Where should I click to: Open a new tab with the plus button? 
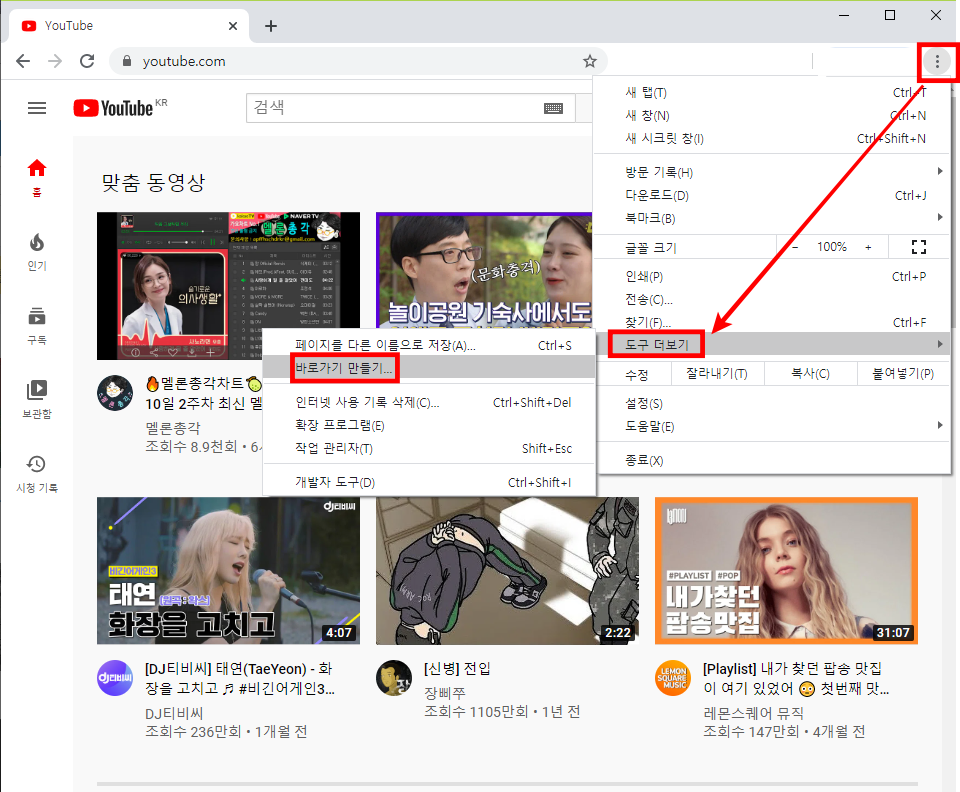click(271, 26)
